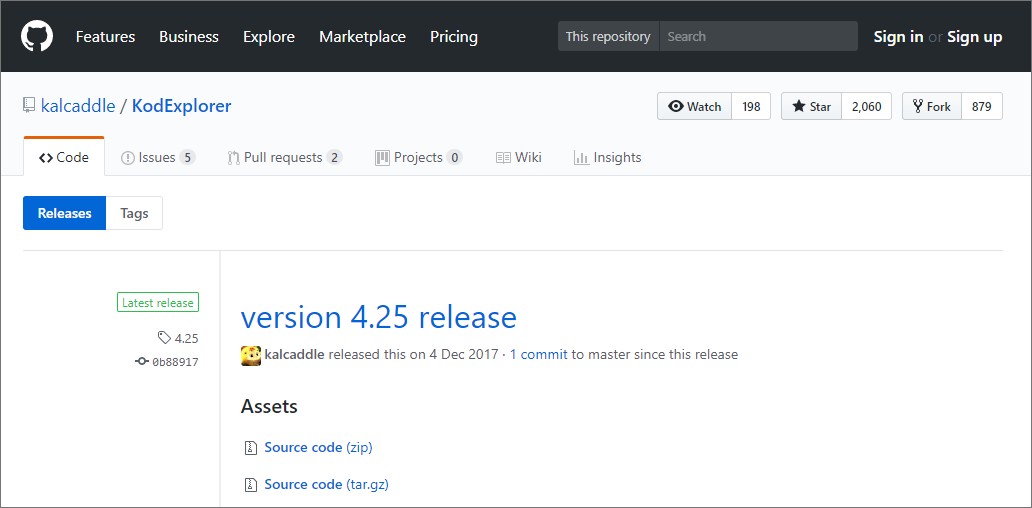This screenshot has height=508, width=1032.
Task: Click kalcaddle's avatar image
Action: click(251, 355)
